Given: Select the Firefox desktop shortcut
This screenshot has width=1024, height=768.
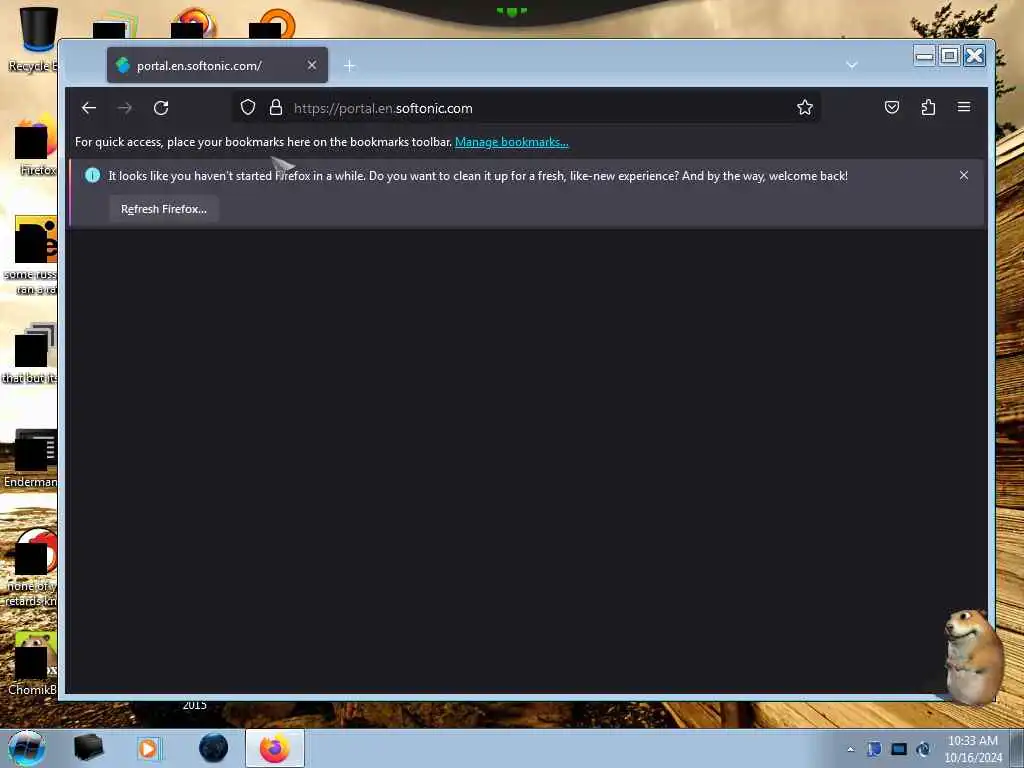Looking at the screenshot, I should tap(36, 147).
